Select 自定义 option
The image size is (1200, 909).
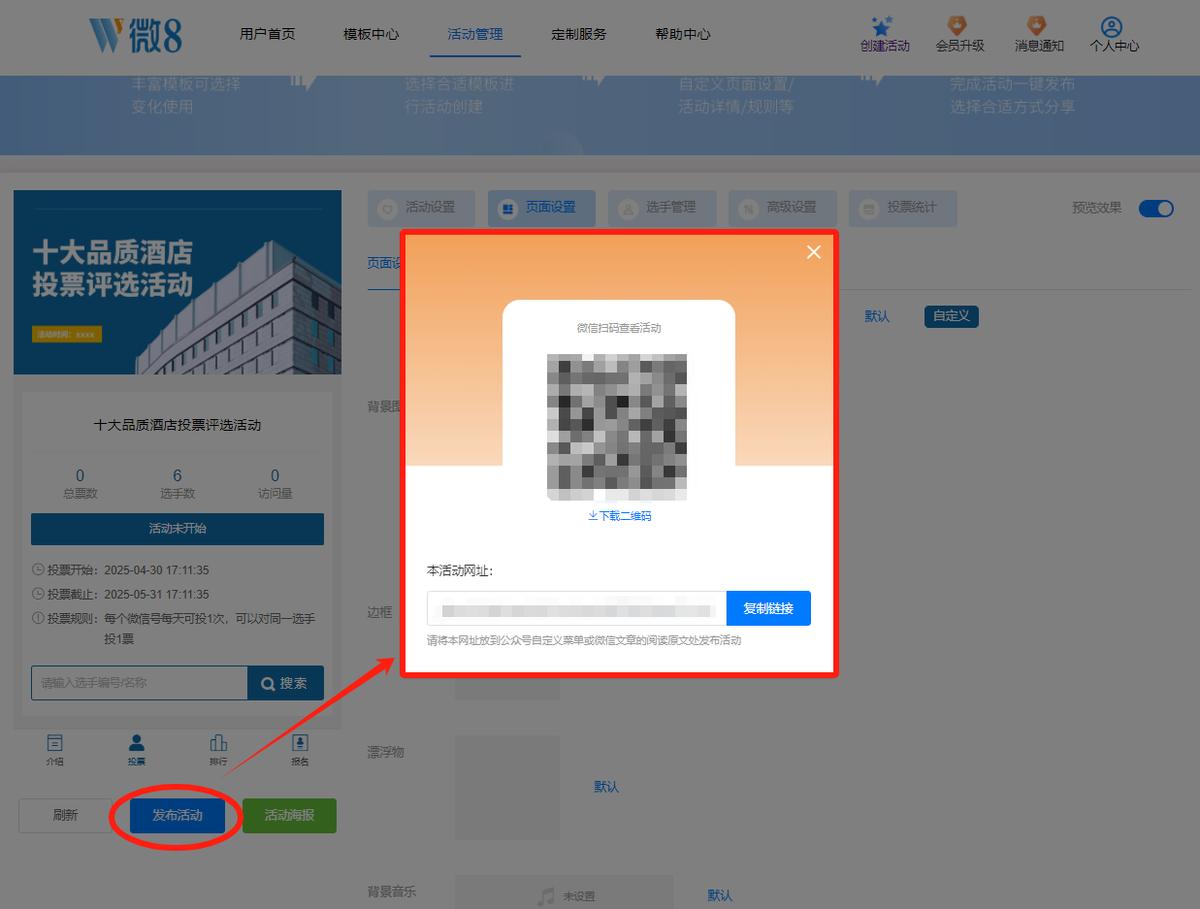[x=951, y=316]
